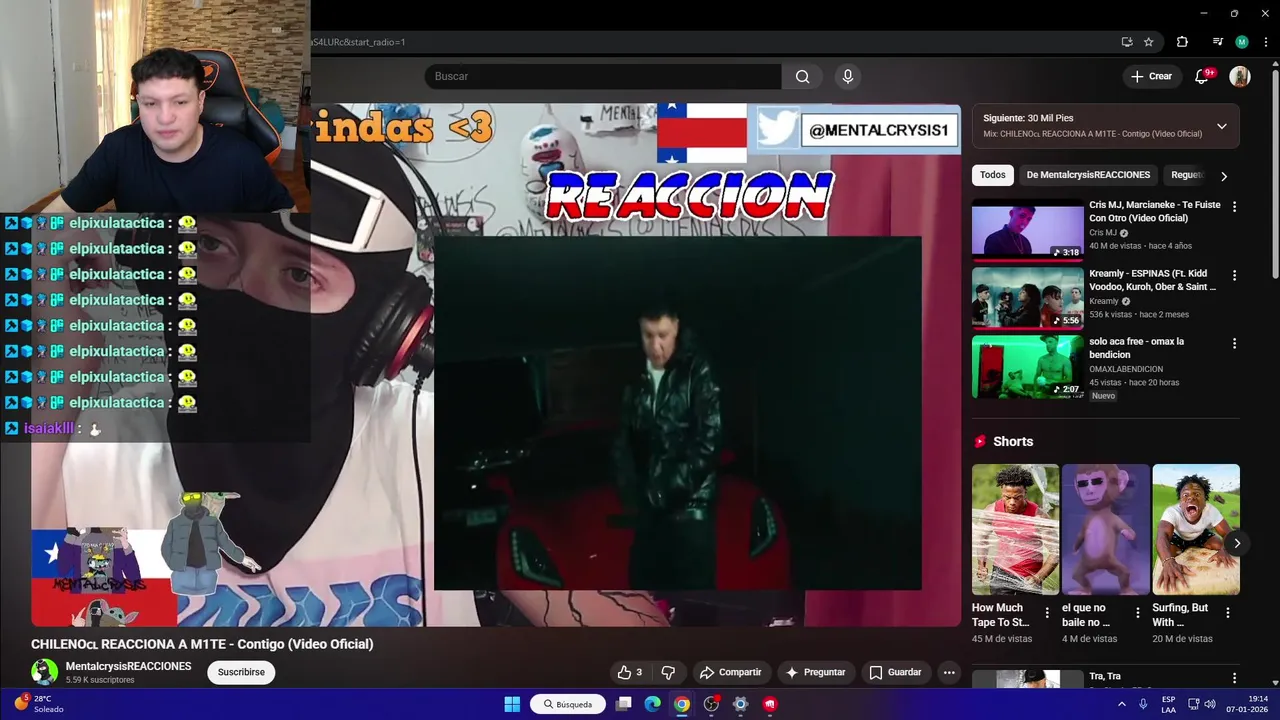Click the OMAXLABENDICION channel name

(1126, 369)
